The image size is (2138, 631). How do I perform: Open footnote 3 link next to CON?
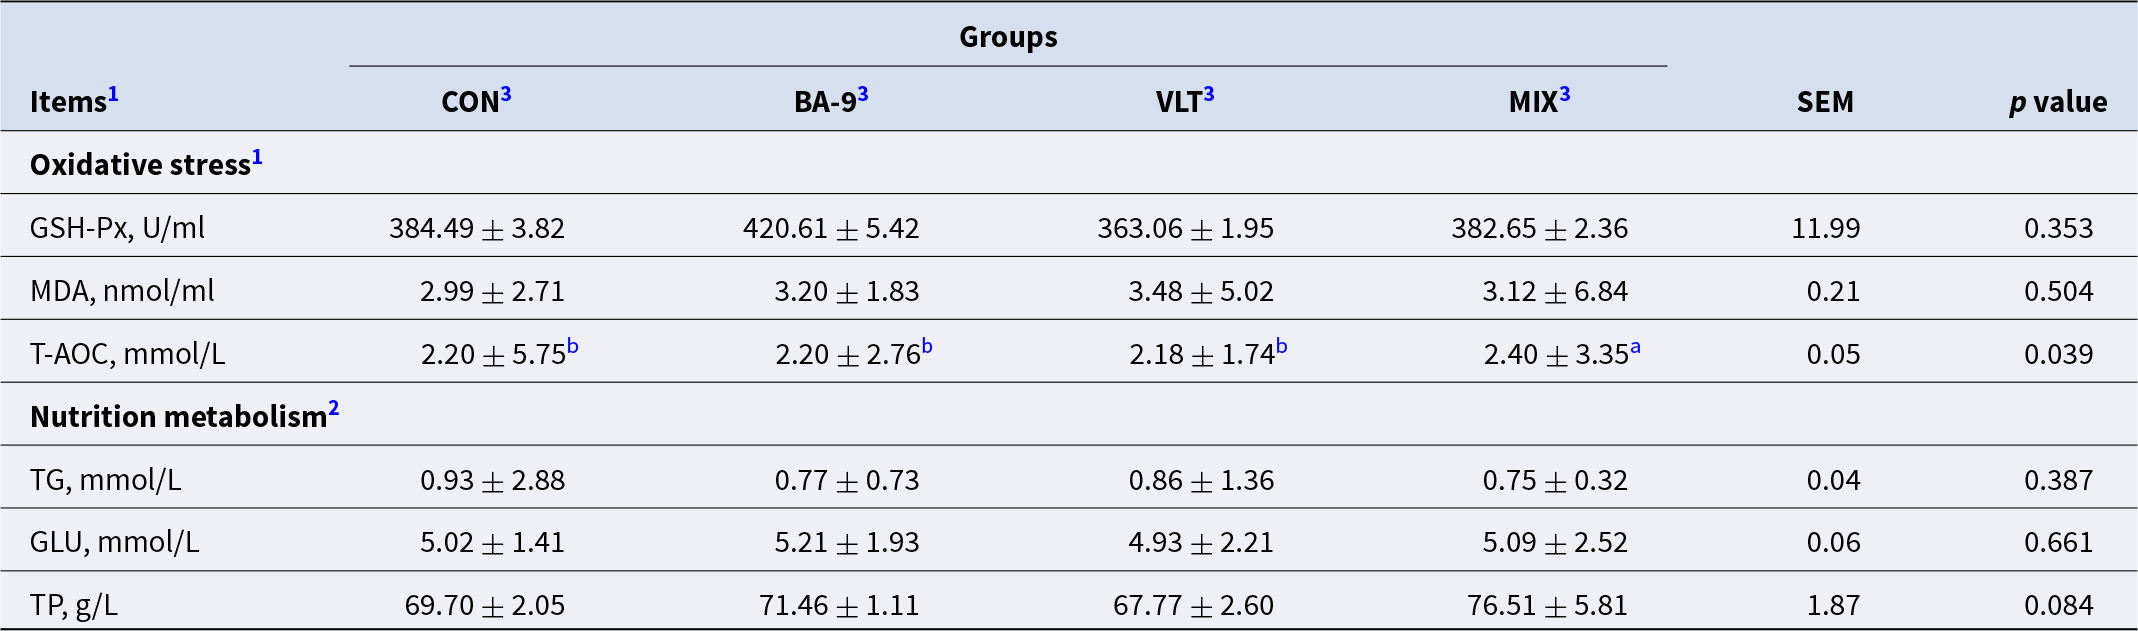[x=506, y=94]
